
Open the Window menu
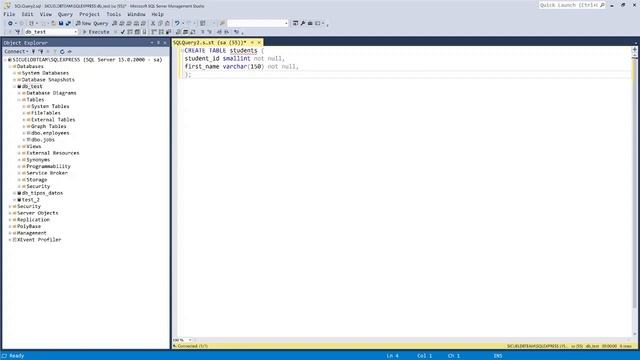pos(136,14)
